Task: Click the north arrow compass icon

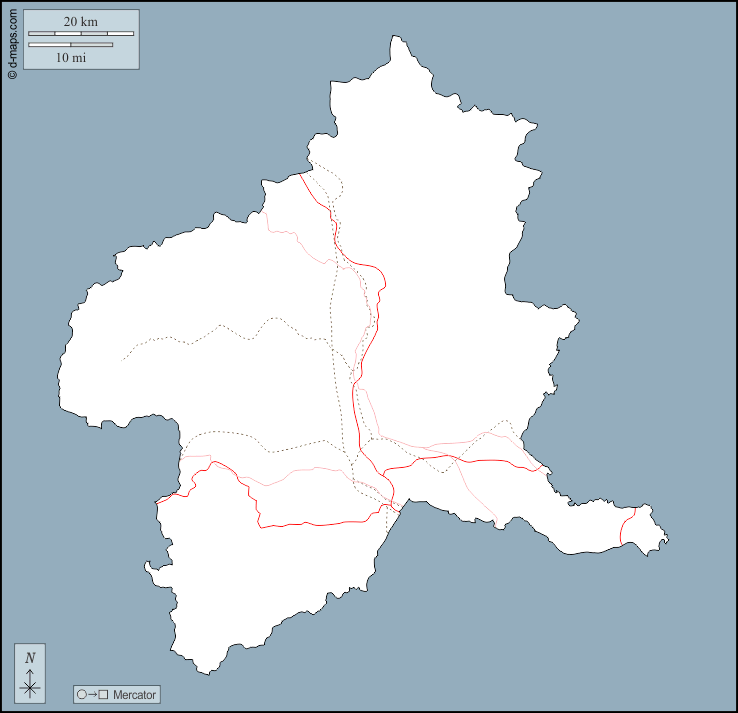Action: 30,685
